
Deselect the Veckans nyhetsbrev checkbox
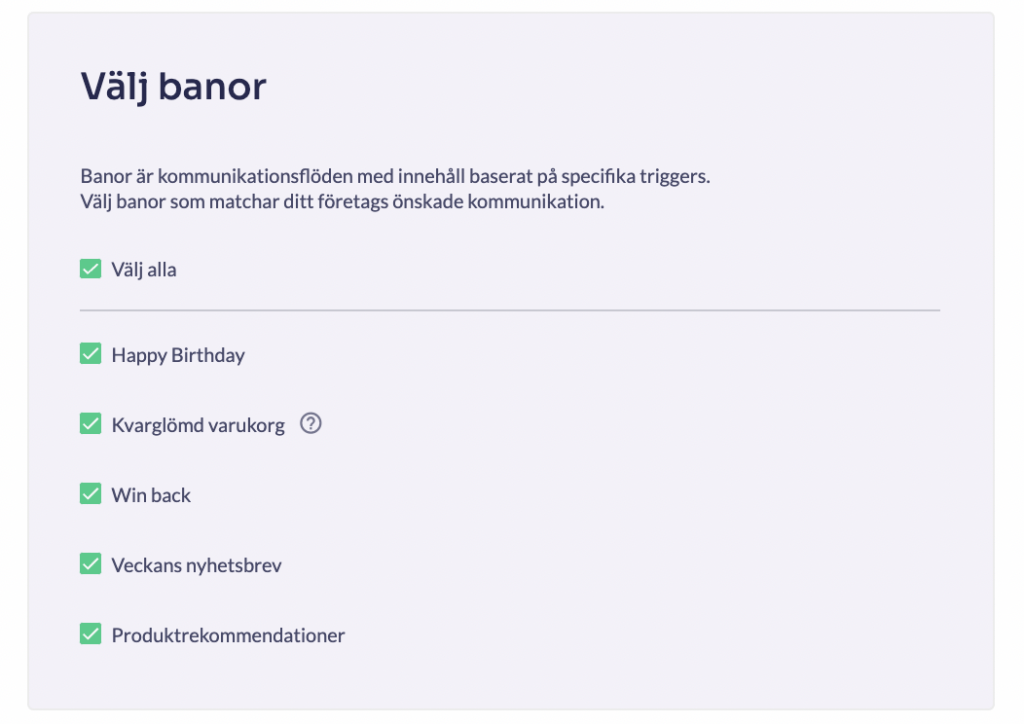point(91,564)
